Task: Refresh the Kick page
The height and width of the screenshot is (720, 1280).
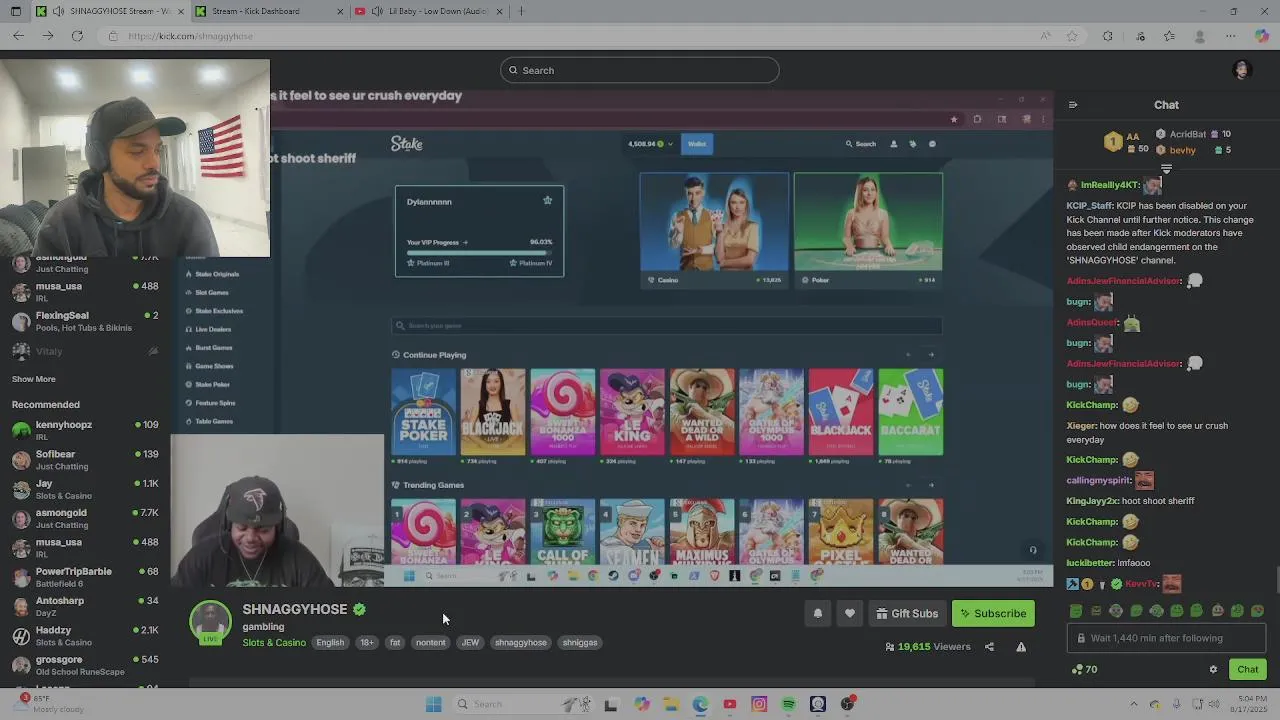Action: pyautogui.click(x=77, y=36)
